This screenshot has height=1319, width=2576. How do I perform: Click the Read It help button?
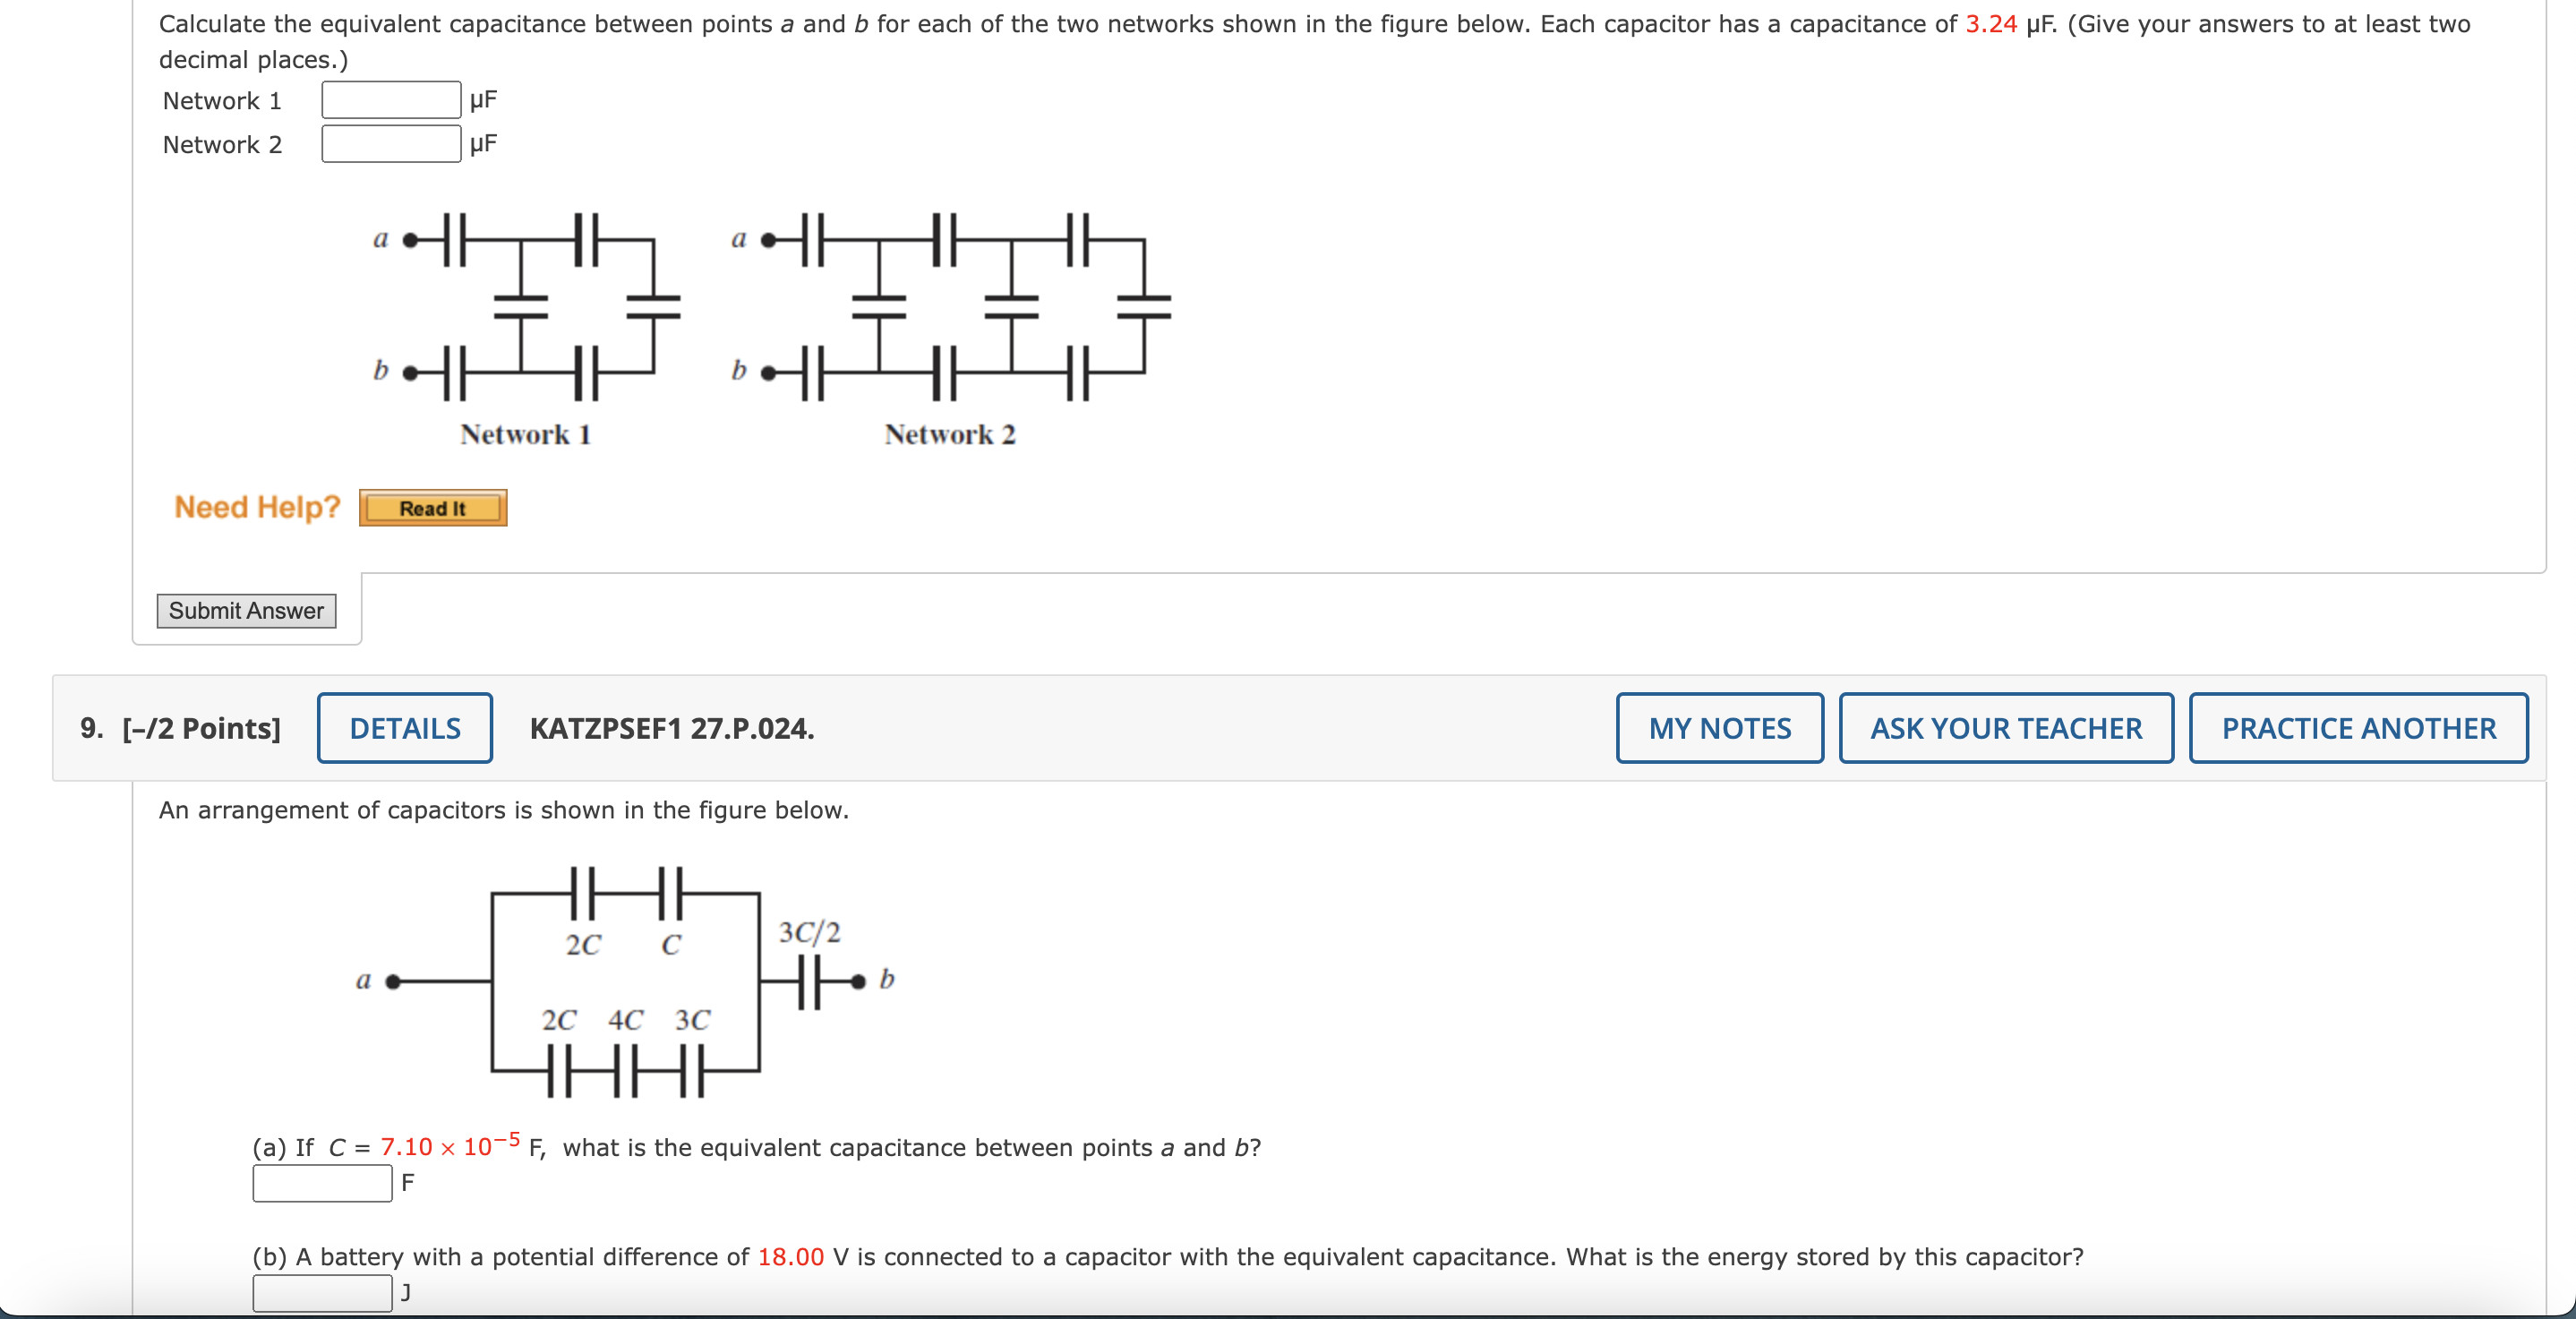pyautogui.click(x=432, y=507)
